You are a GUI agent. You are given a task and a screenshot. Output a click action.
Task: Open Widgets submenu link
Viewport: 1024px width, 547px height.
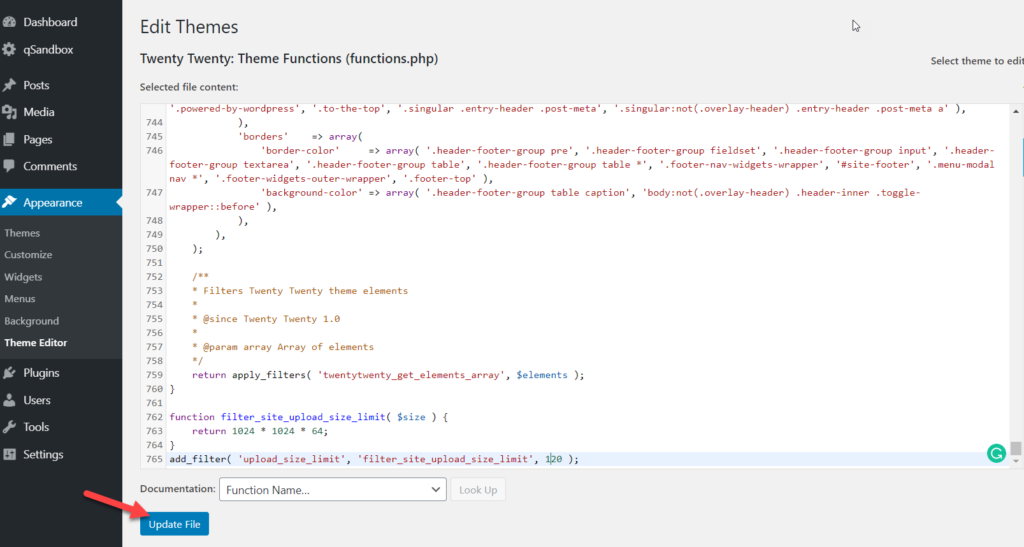coord(23,277)
